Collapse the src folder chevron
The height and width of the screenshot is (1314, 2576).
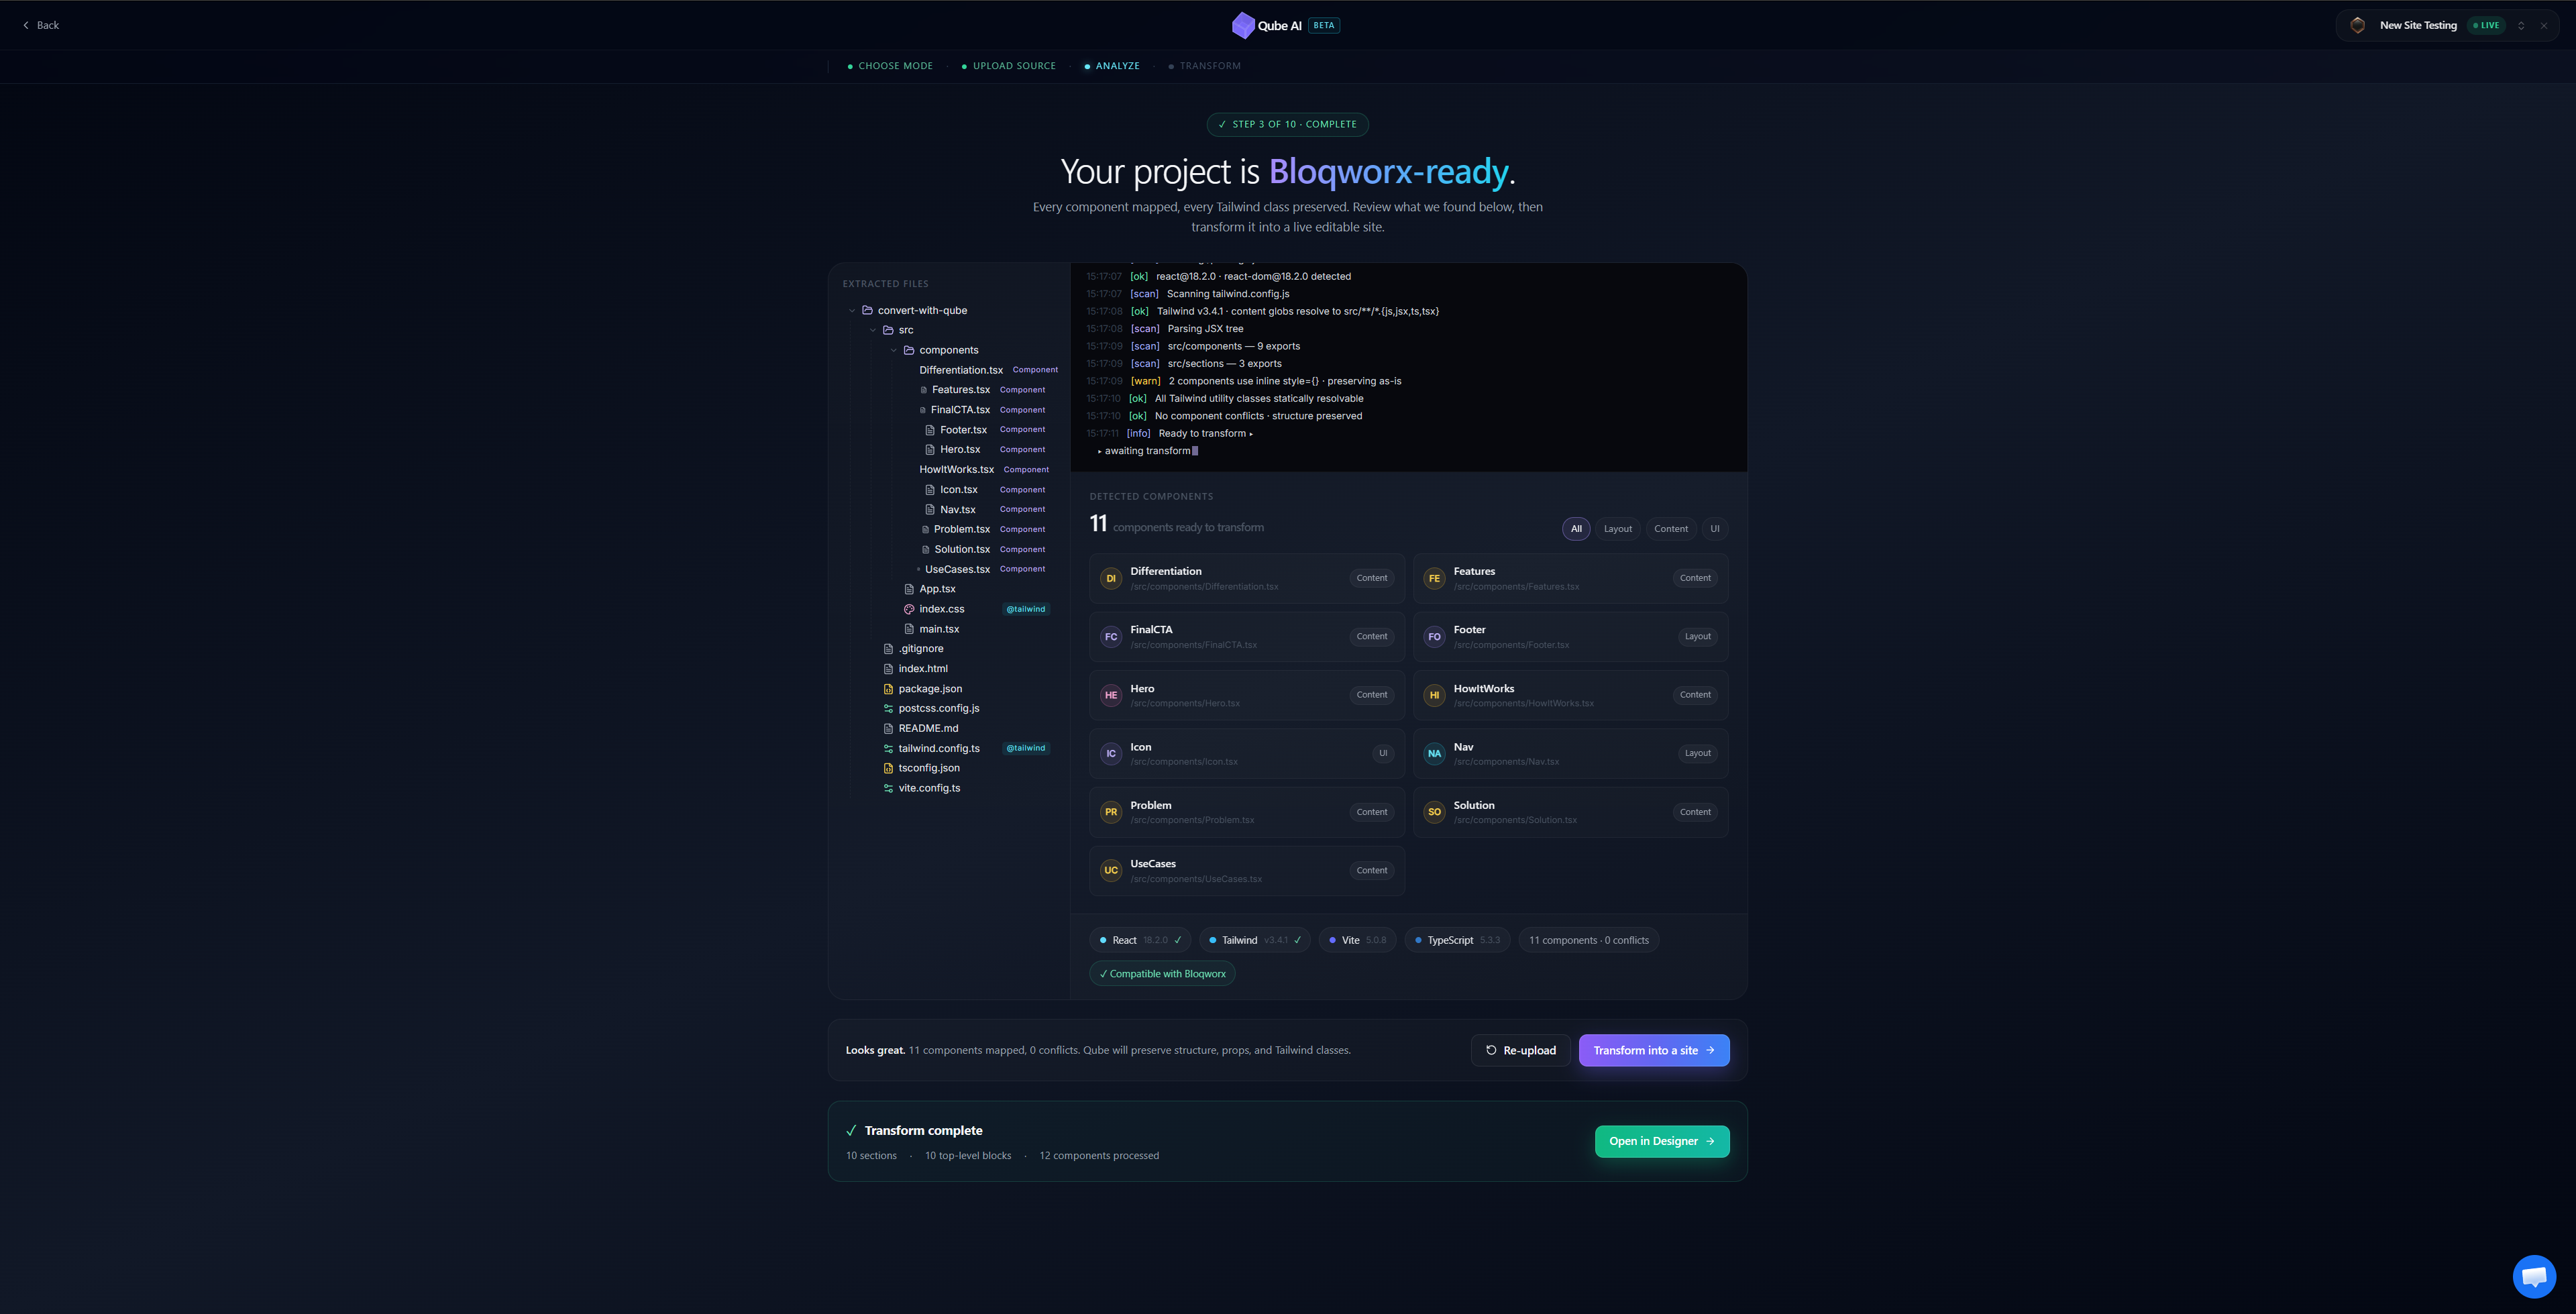873,330
